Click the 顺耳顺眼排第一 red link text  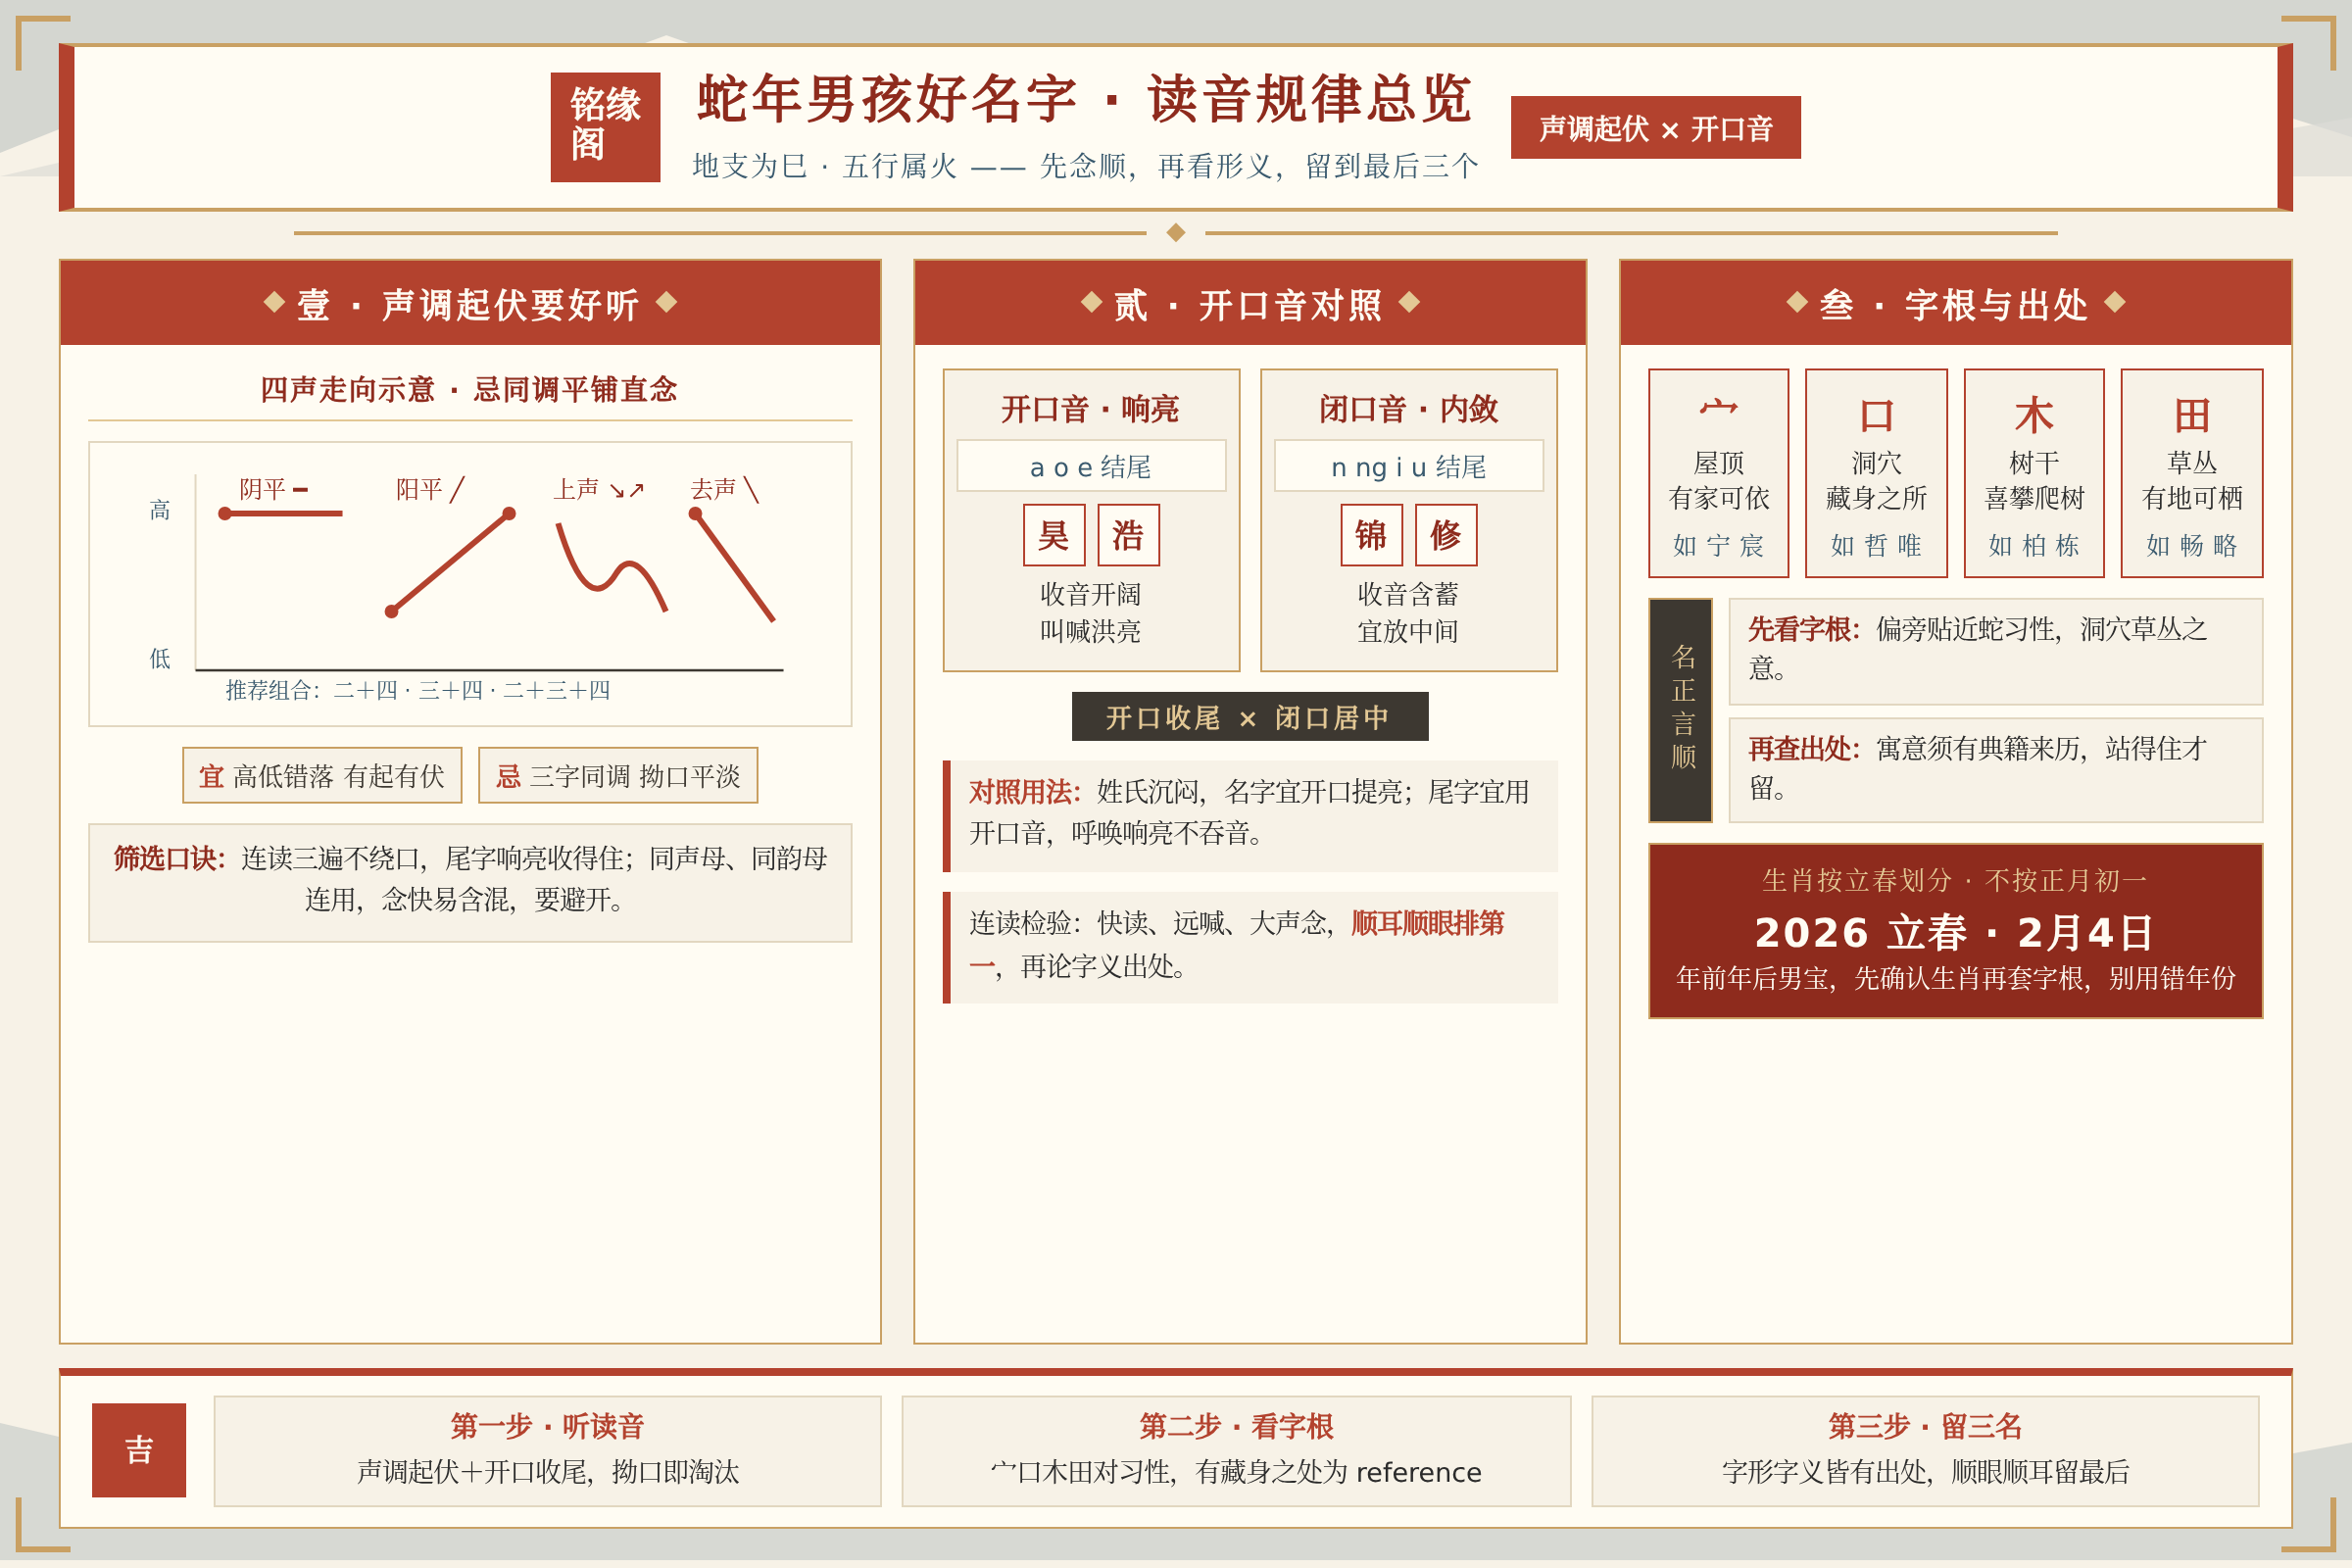pyautogui.click(x=1426, y=923)
